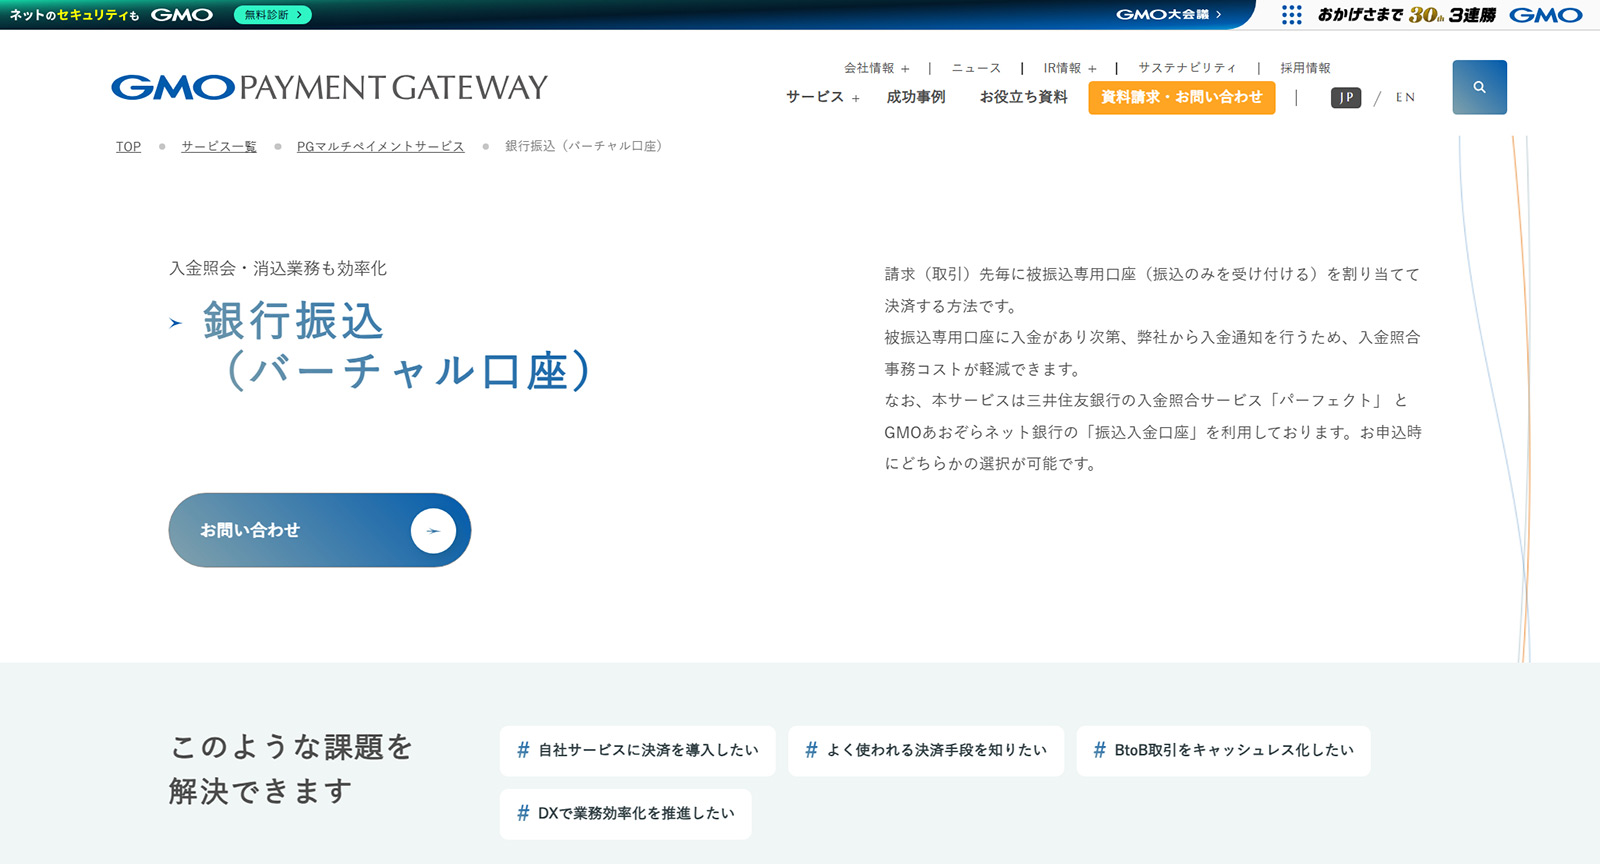Select BtoB取引をキャッシュレス化したい tag
Screen dimensions: 1600x864
[1224, 751]
